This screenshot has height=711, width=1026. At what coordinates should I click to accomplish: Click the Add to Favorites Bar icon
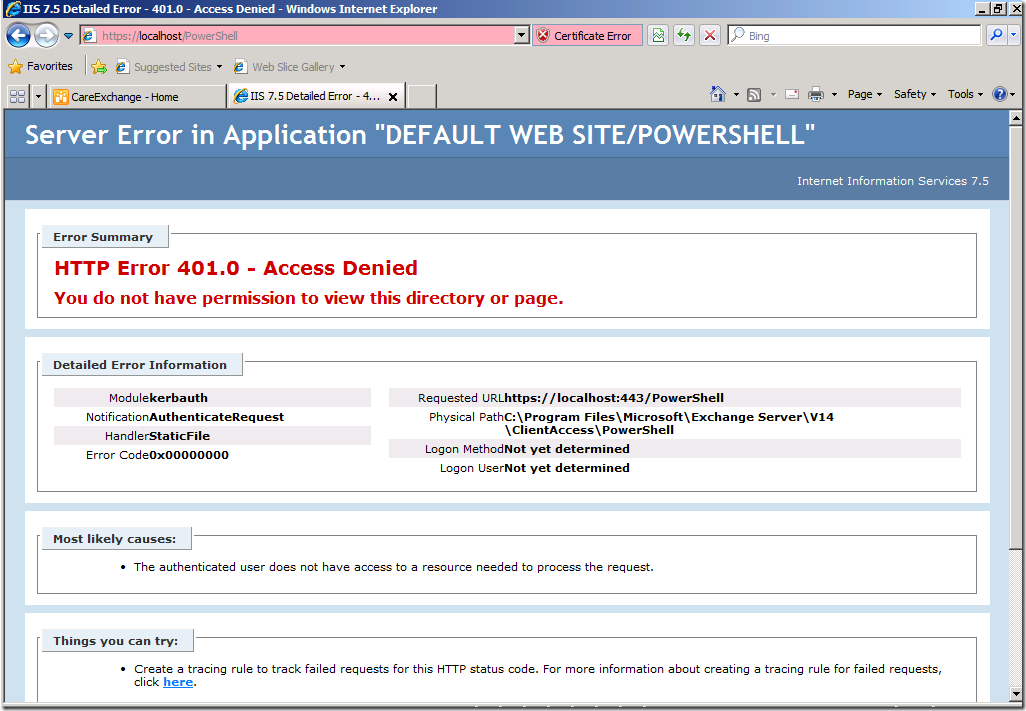point(99,67)
